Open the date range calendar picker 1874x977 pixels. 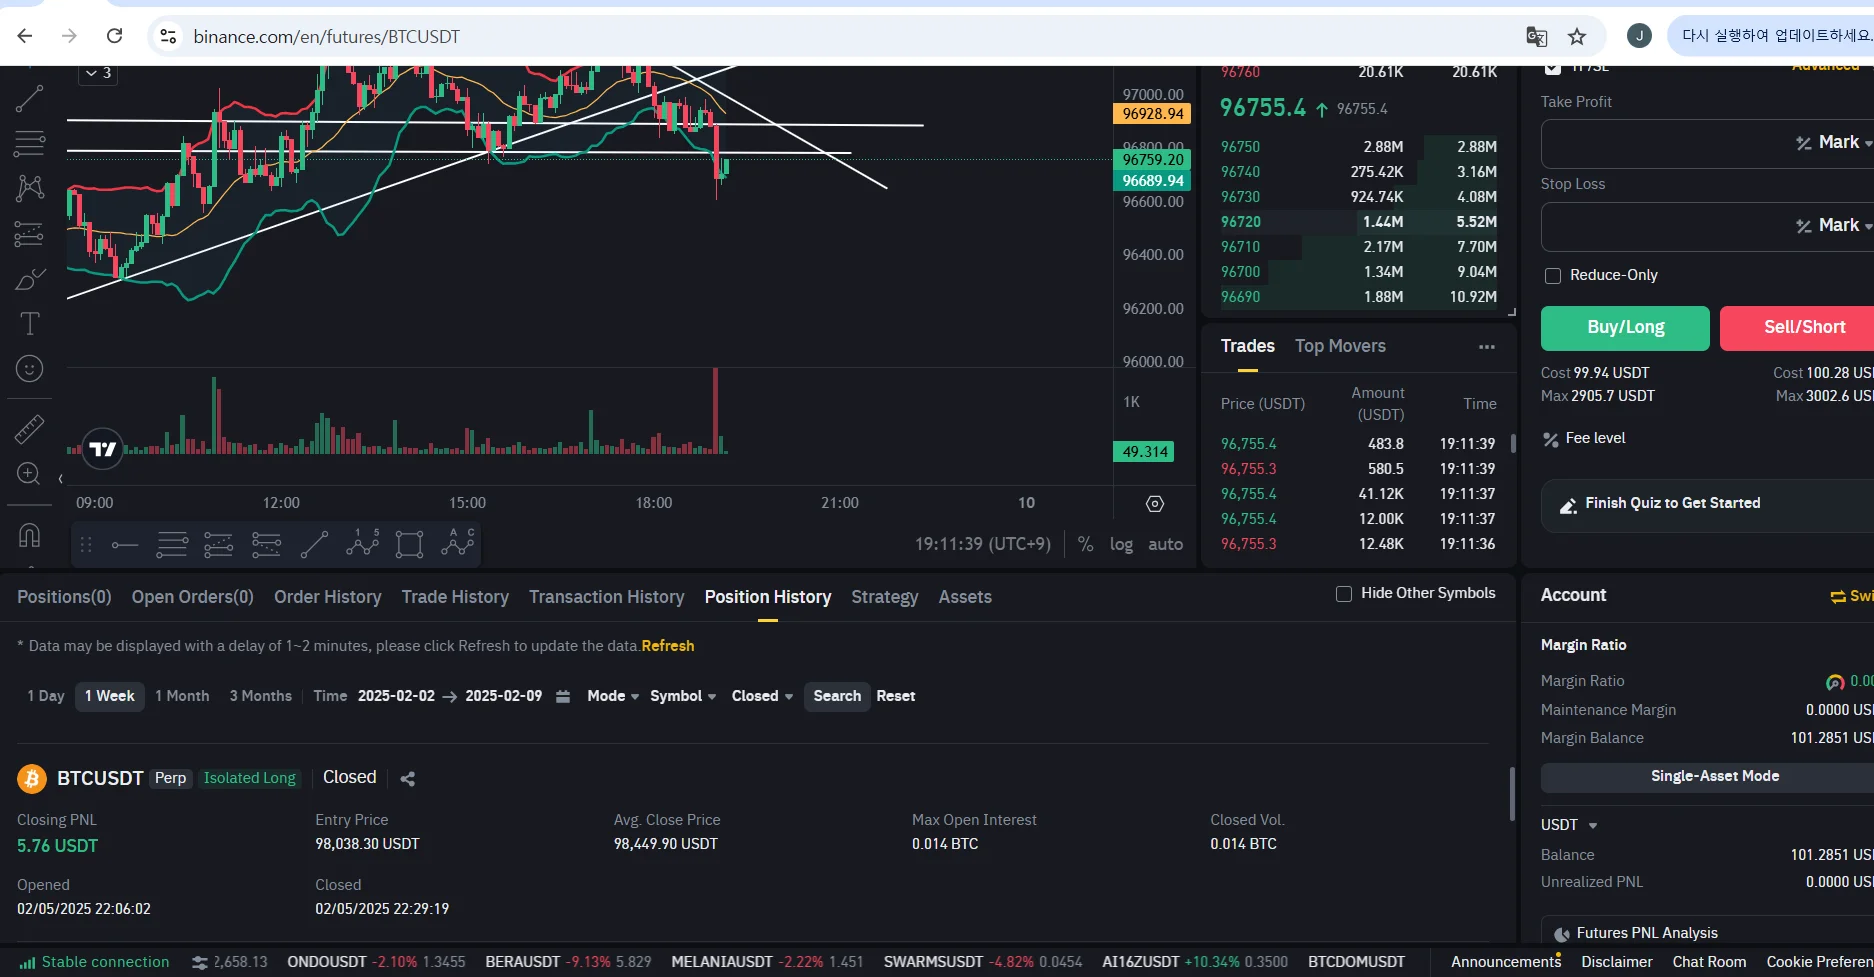pyautogui.click(x=563, y=697)
